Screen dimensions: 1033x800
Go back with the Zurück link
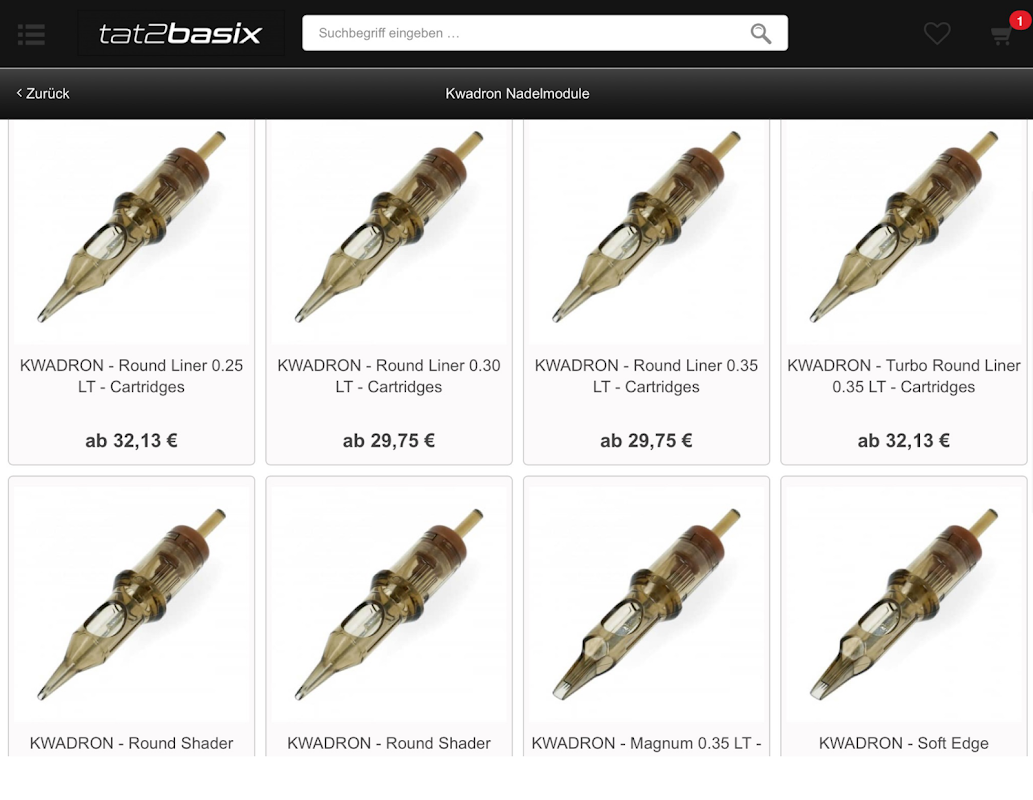(43, 94)
